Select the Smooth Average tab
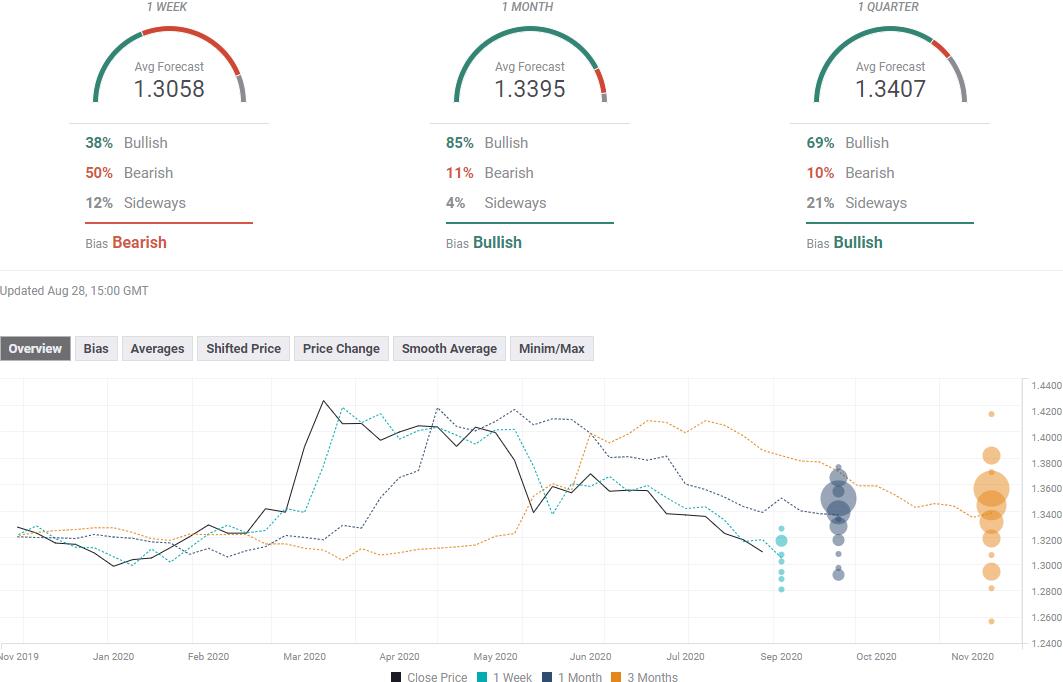This screenshot has height=682, width=1063. [449, 348]
